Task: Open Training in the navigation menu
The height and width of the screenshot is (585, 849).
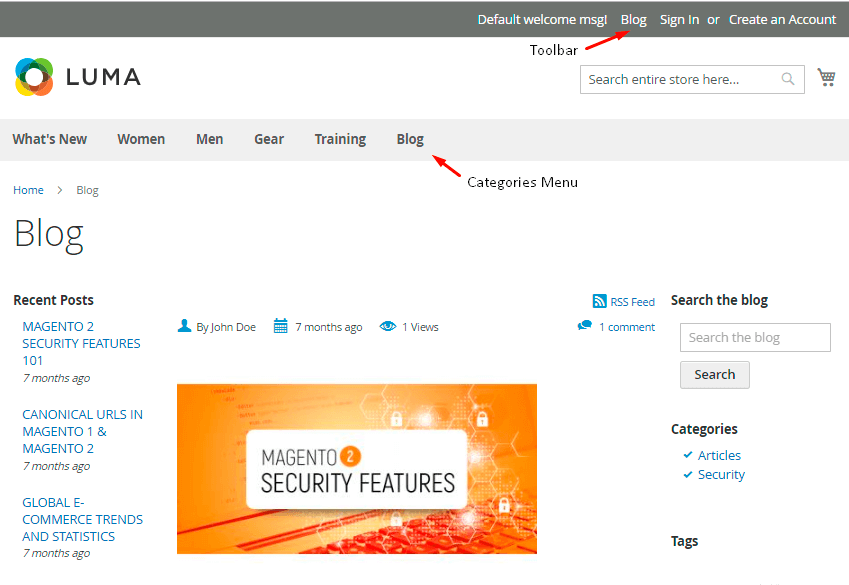Action: pos(340,139)
